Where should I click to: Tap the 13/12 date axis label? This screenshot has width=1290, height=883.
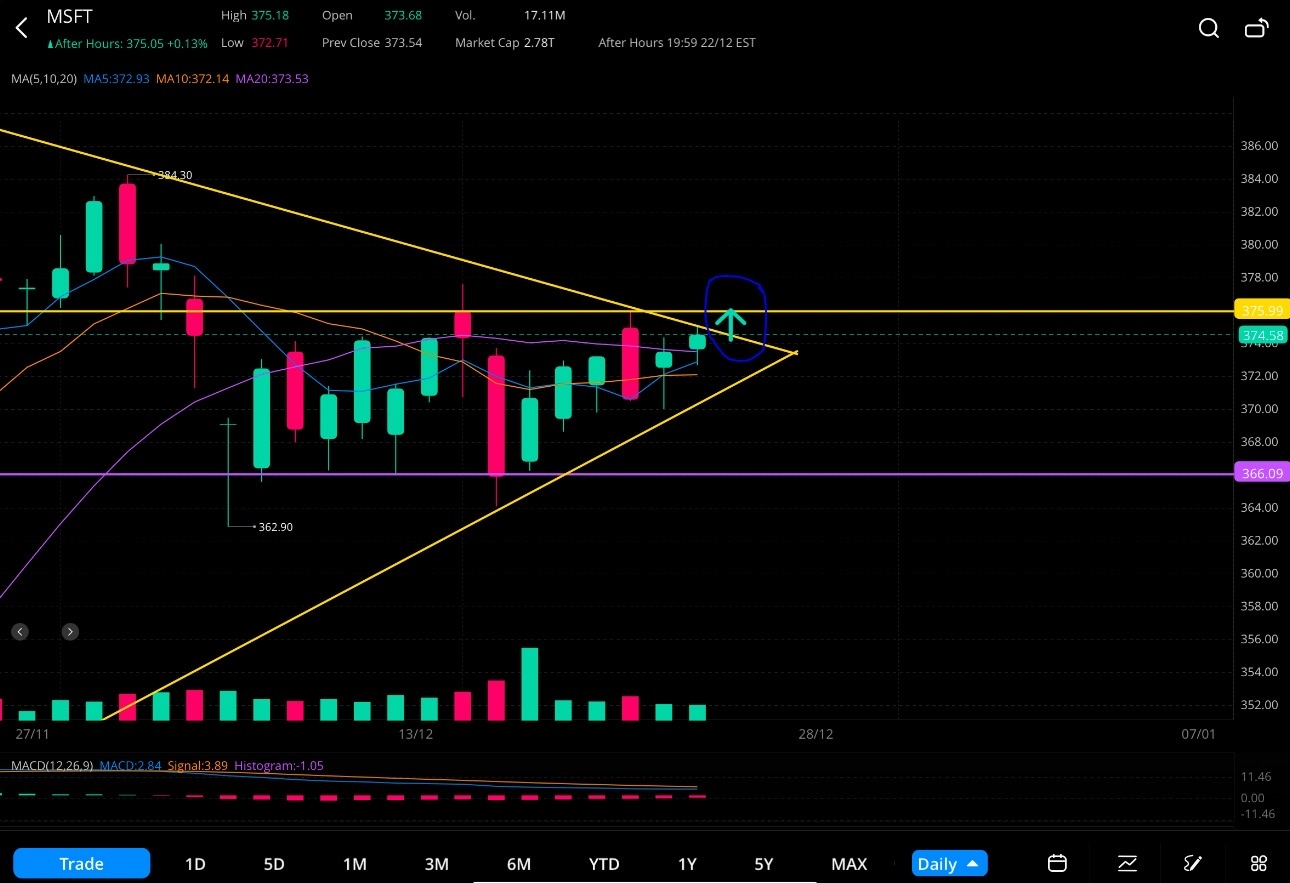(415, 734)
